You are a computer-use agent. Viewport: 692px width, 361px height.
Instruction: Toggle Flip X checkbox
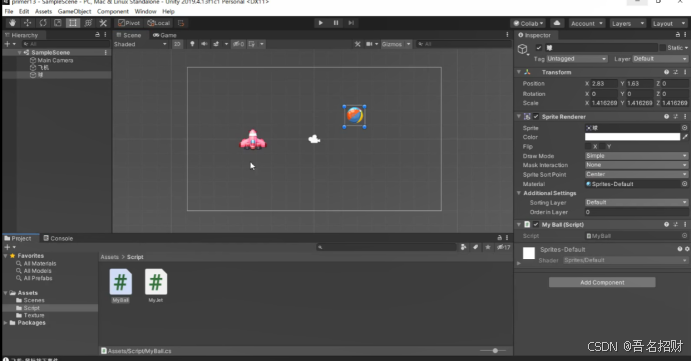click(x=588, y=146)
